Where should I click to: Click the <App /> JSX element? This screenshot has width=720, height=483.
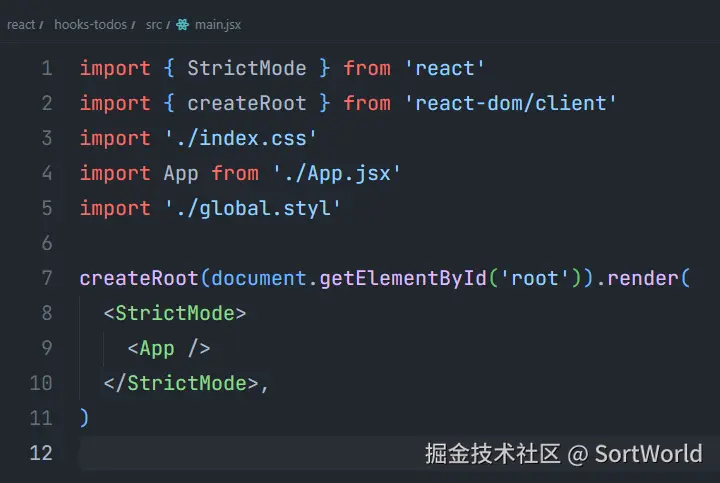coord(169,348)
